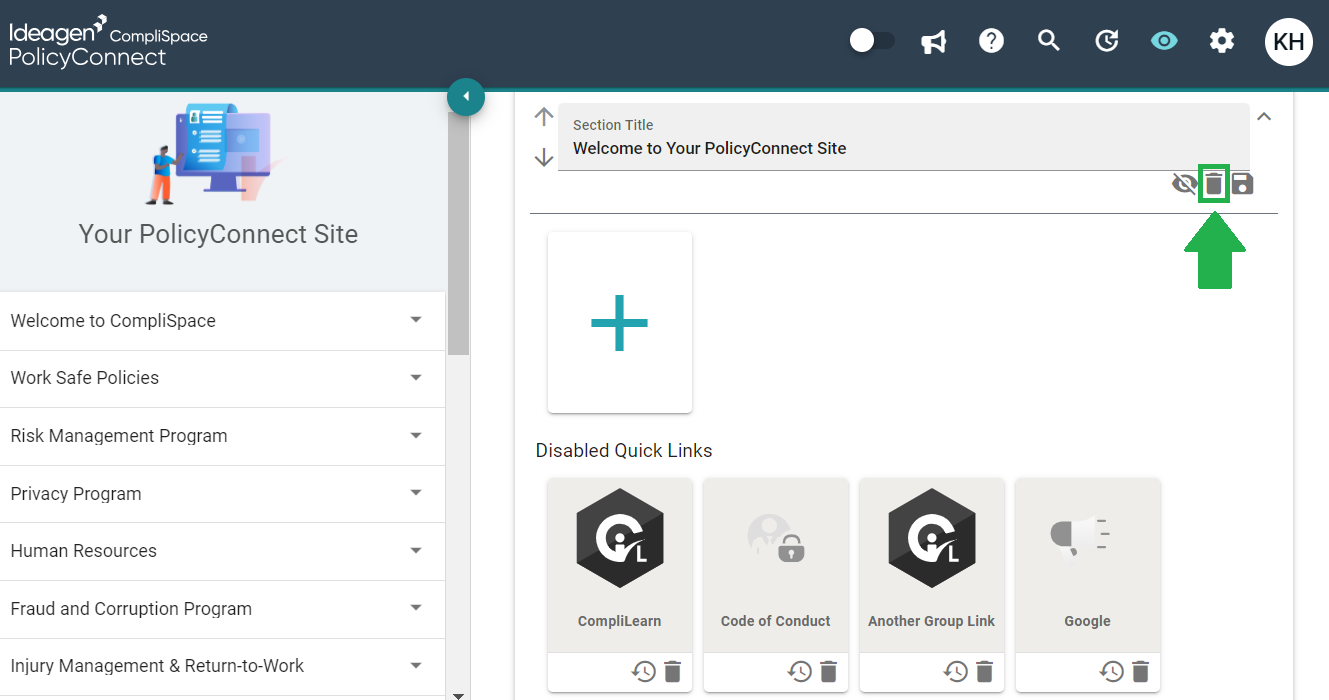
Task: Open the Privacy Program menu item
Action: (222, 494)
